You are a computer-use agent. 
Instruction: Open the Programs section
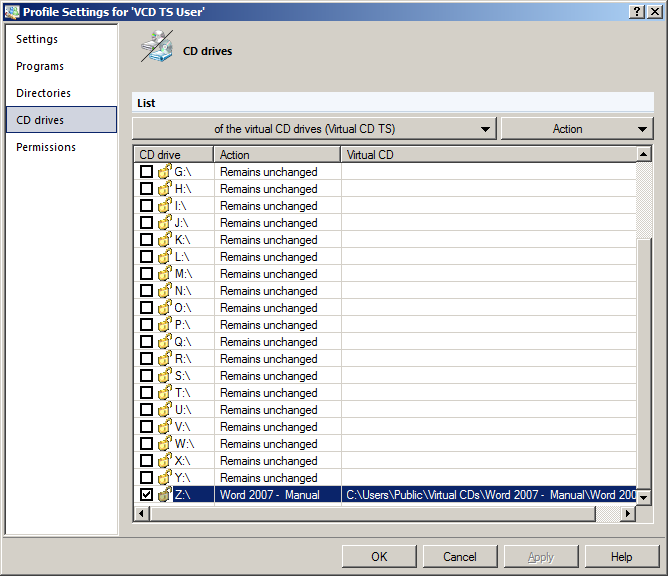click(x=40, y=66)
